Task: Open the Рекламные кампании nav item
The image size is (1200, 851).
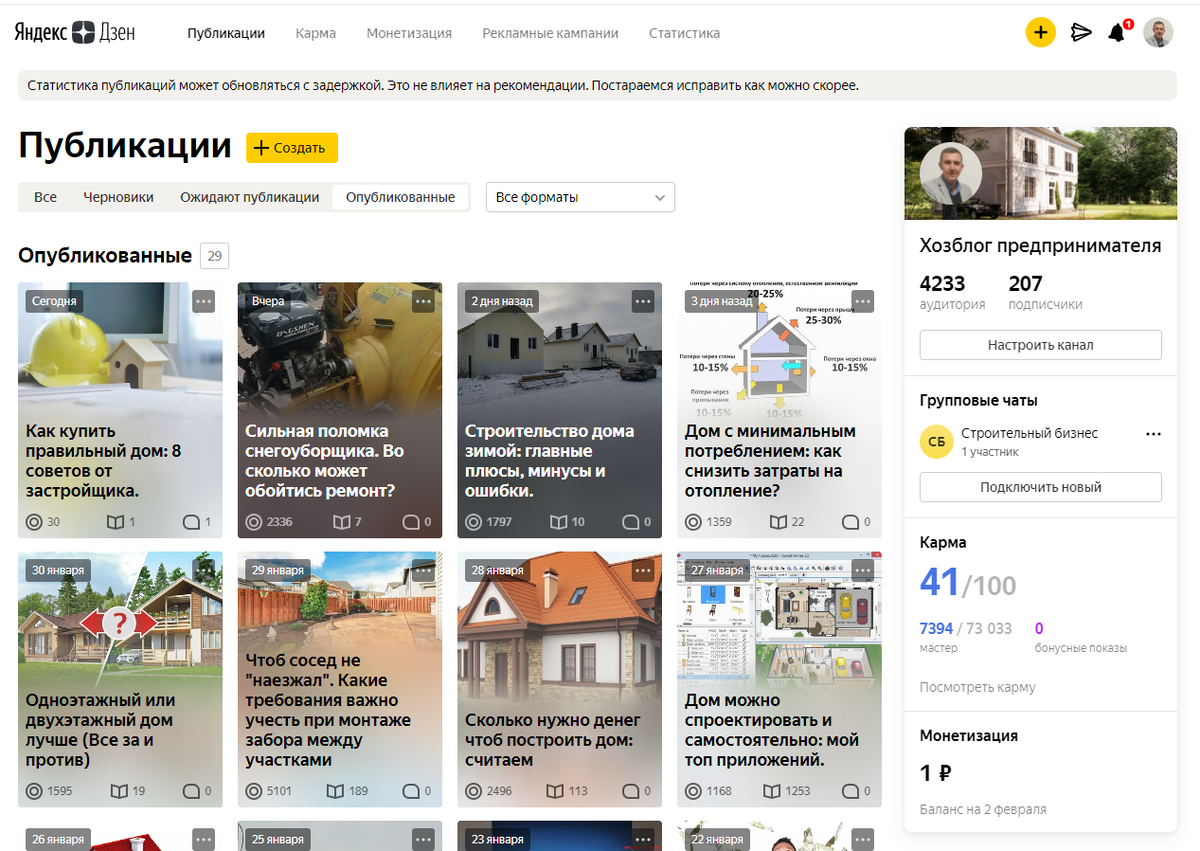Action: pyautogui.click(x=550, y=33)
